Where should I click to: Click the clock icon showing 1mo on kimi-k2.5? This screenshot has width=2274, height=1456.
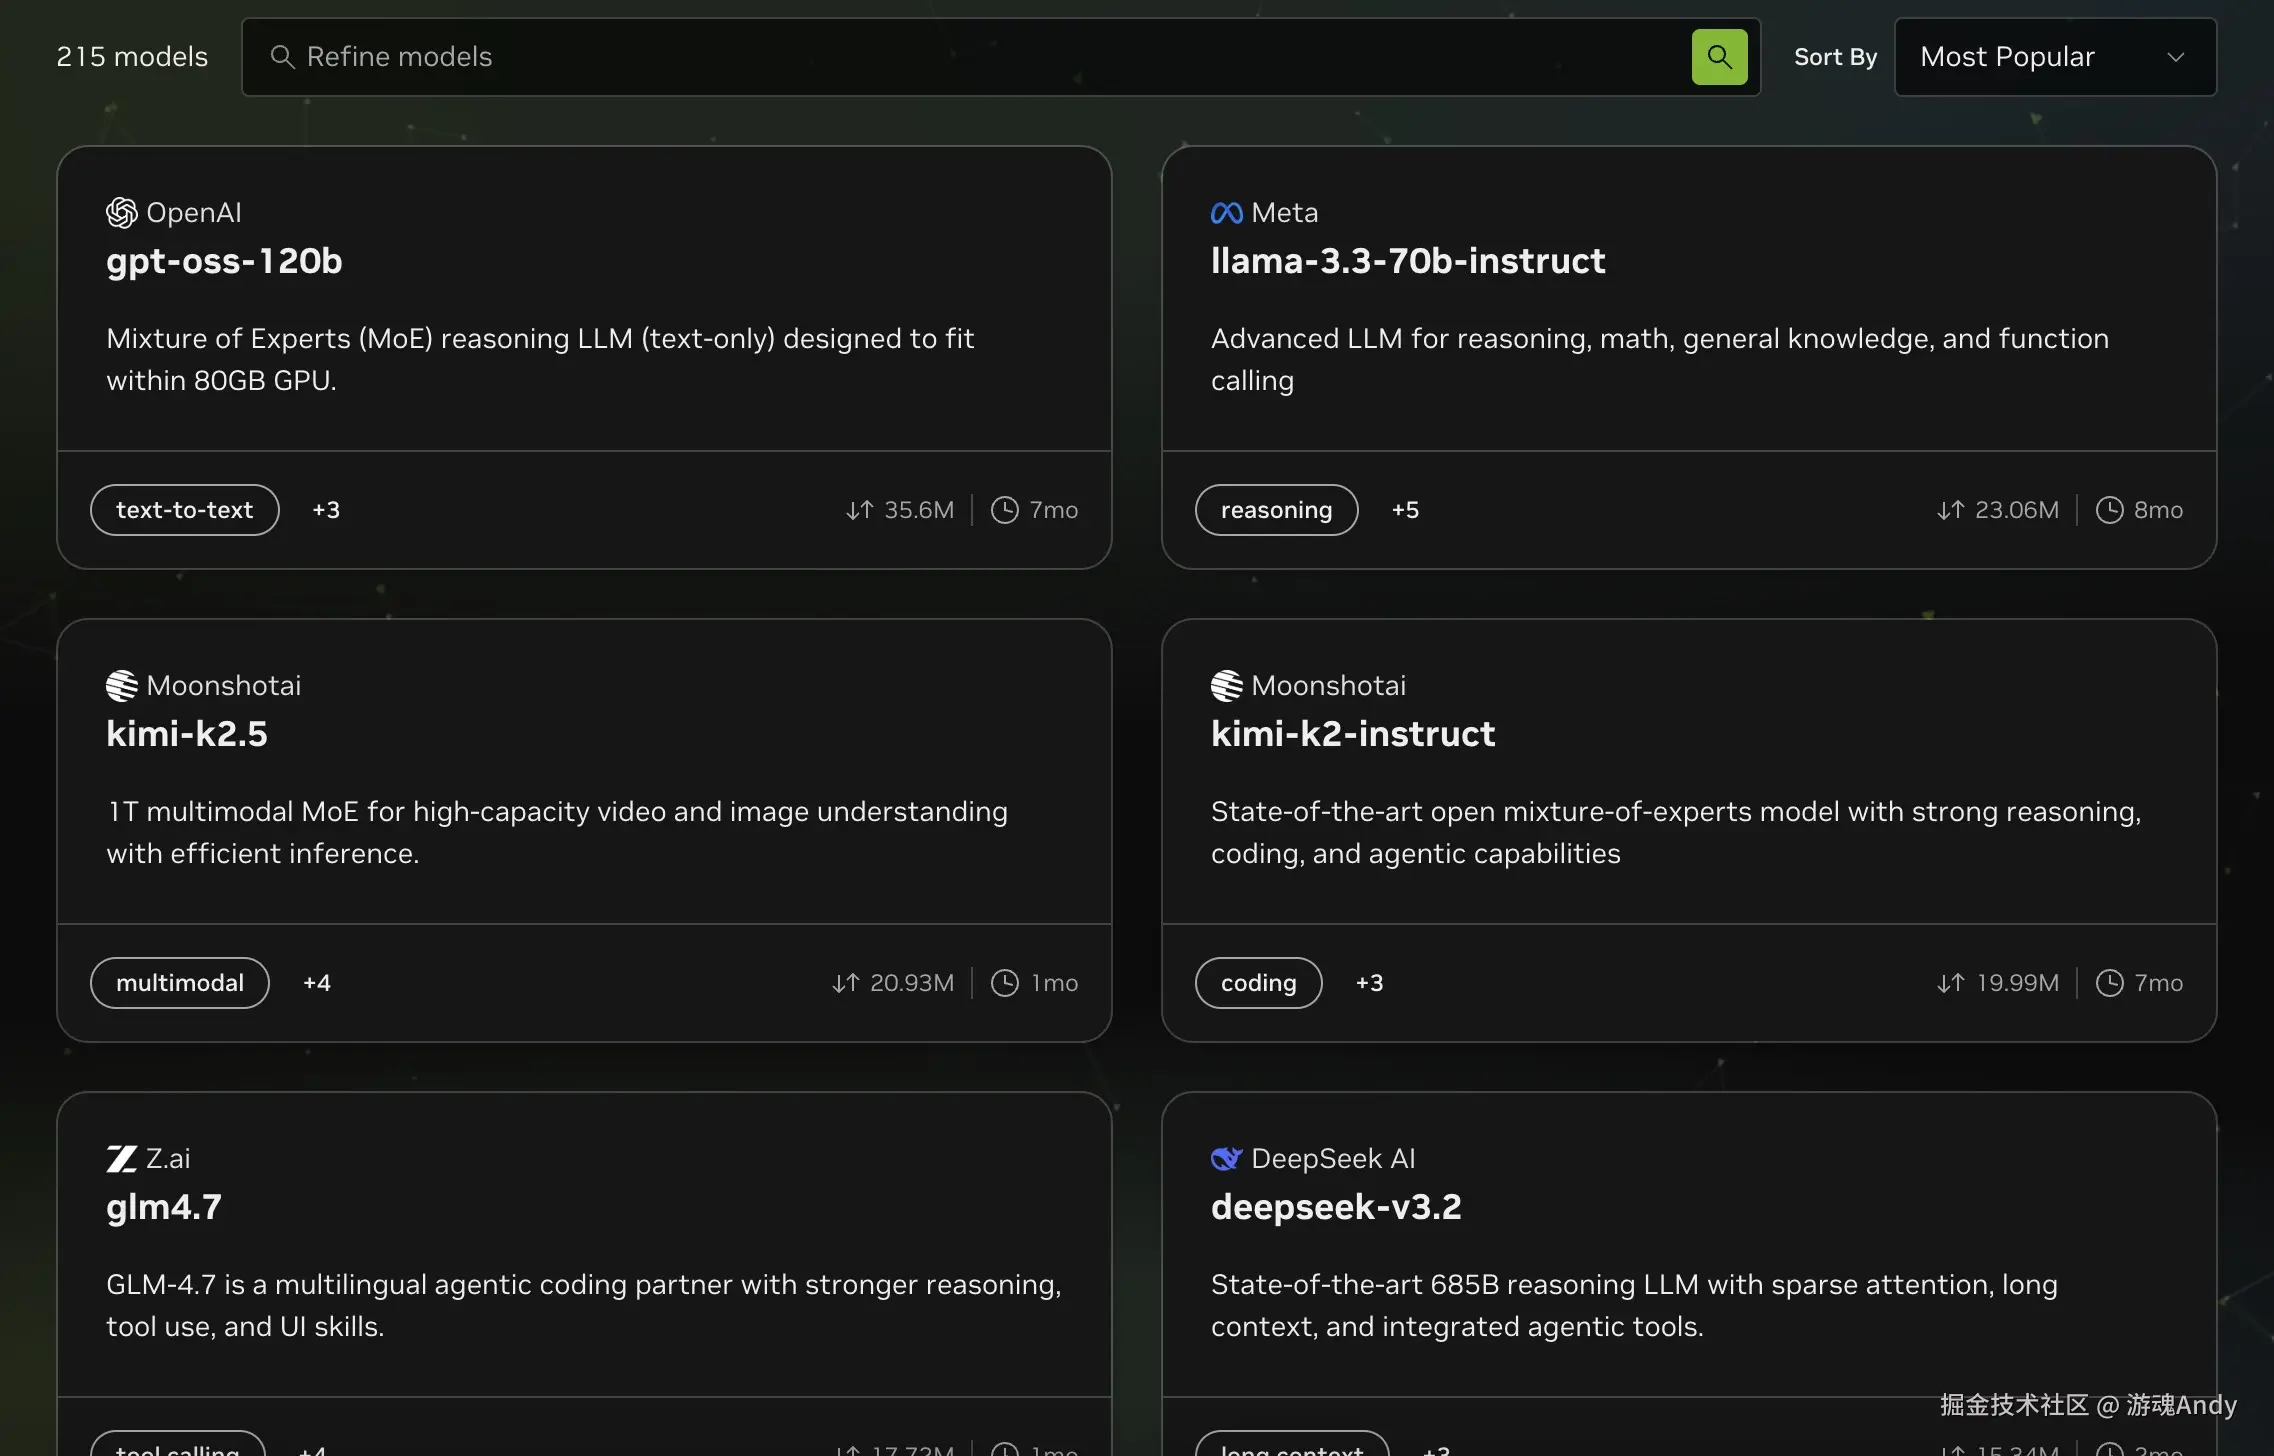1005,982
